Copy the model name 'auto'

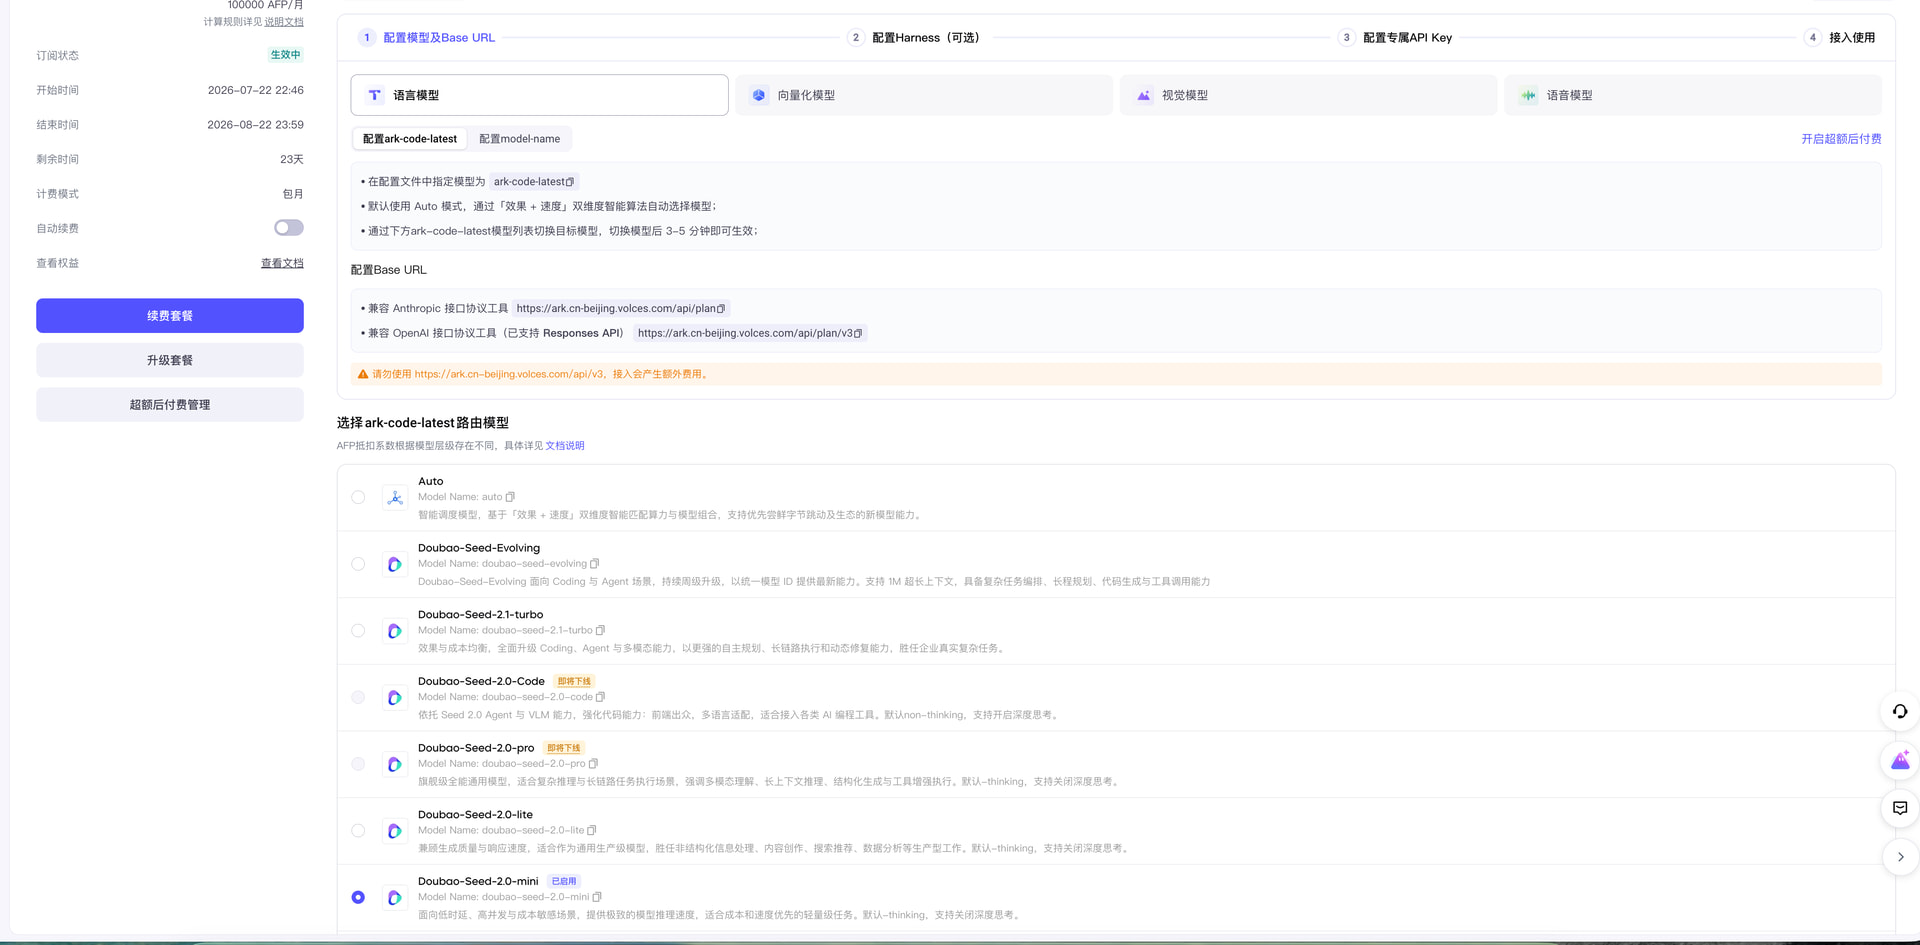[x=510, y=497]
